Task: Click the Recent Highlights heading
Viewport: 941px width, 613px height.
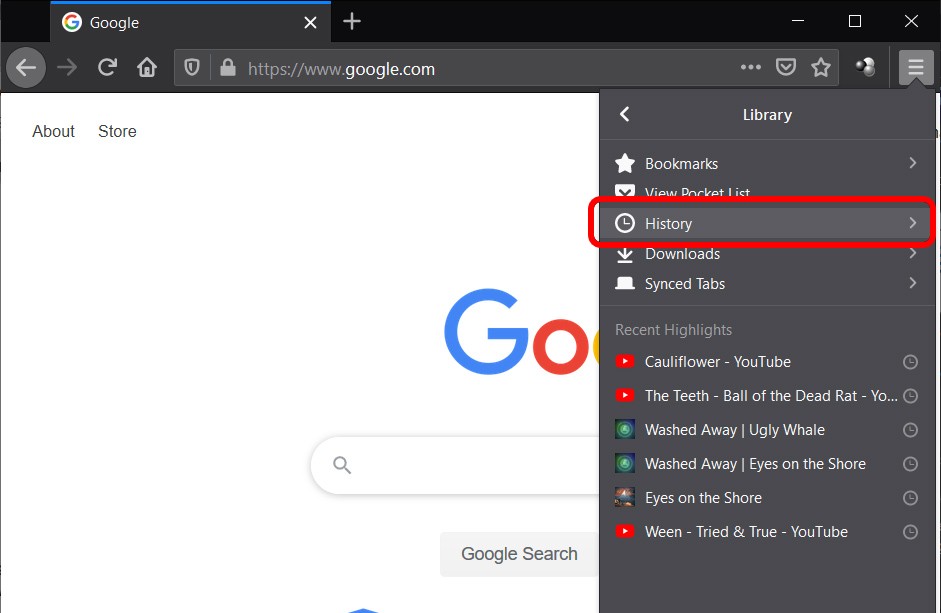Action: 673,330
